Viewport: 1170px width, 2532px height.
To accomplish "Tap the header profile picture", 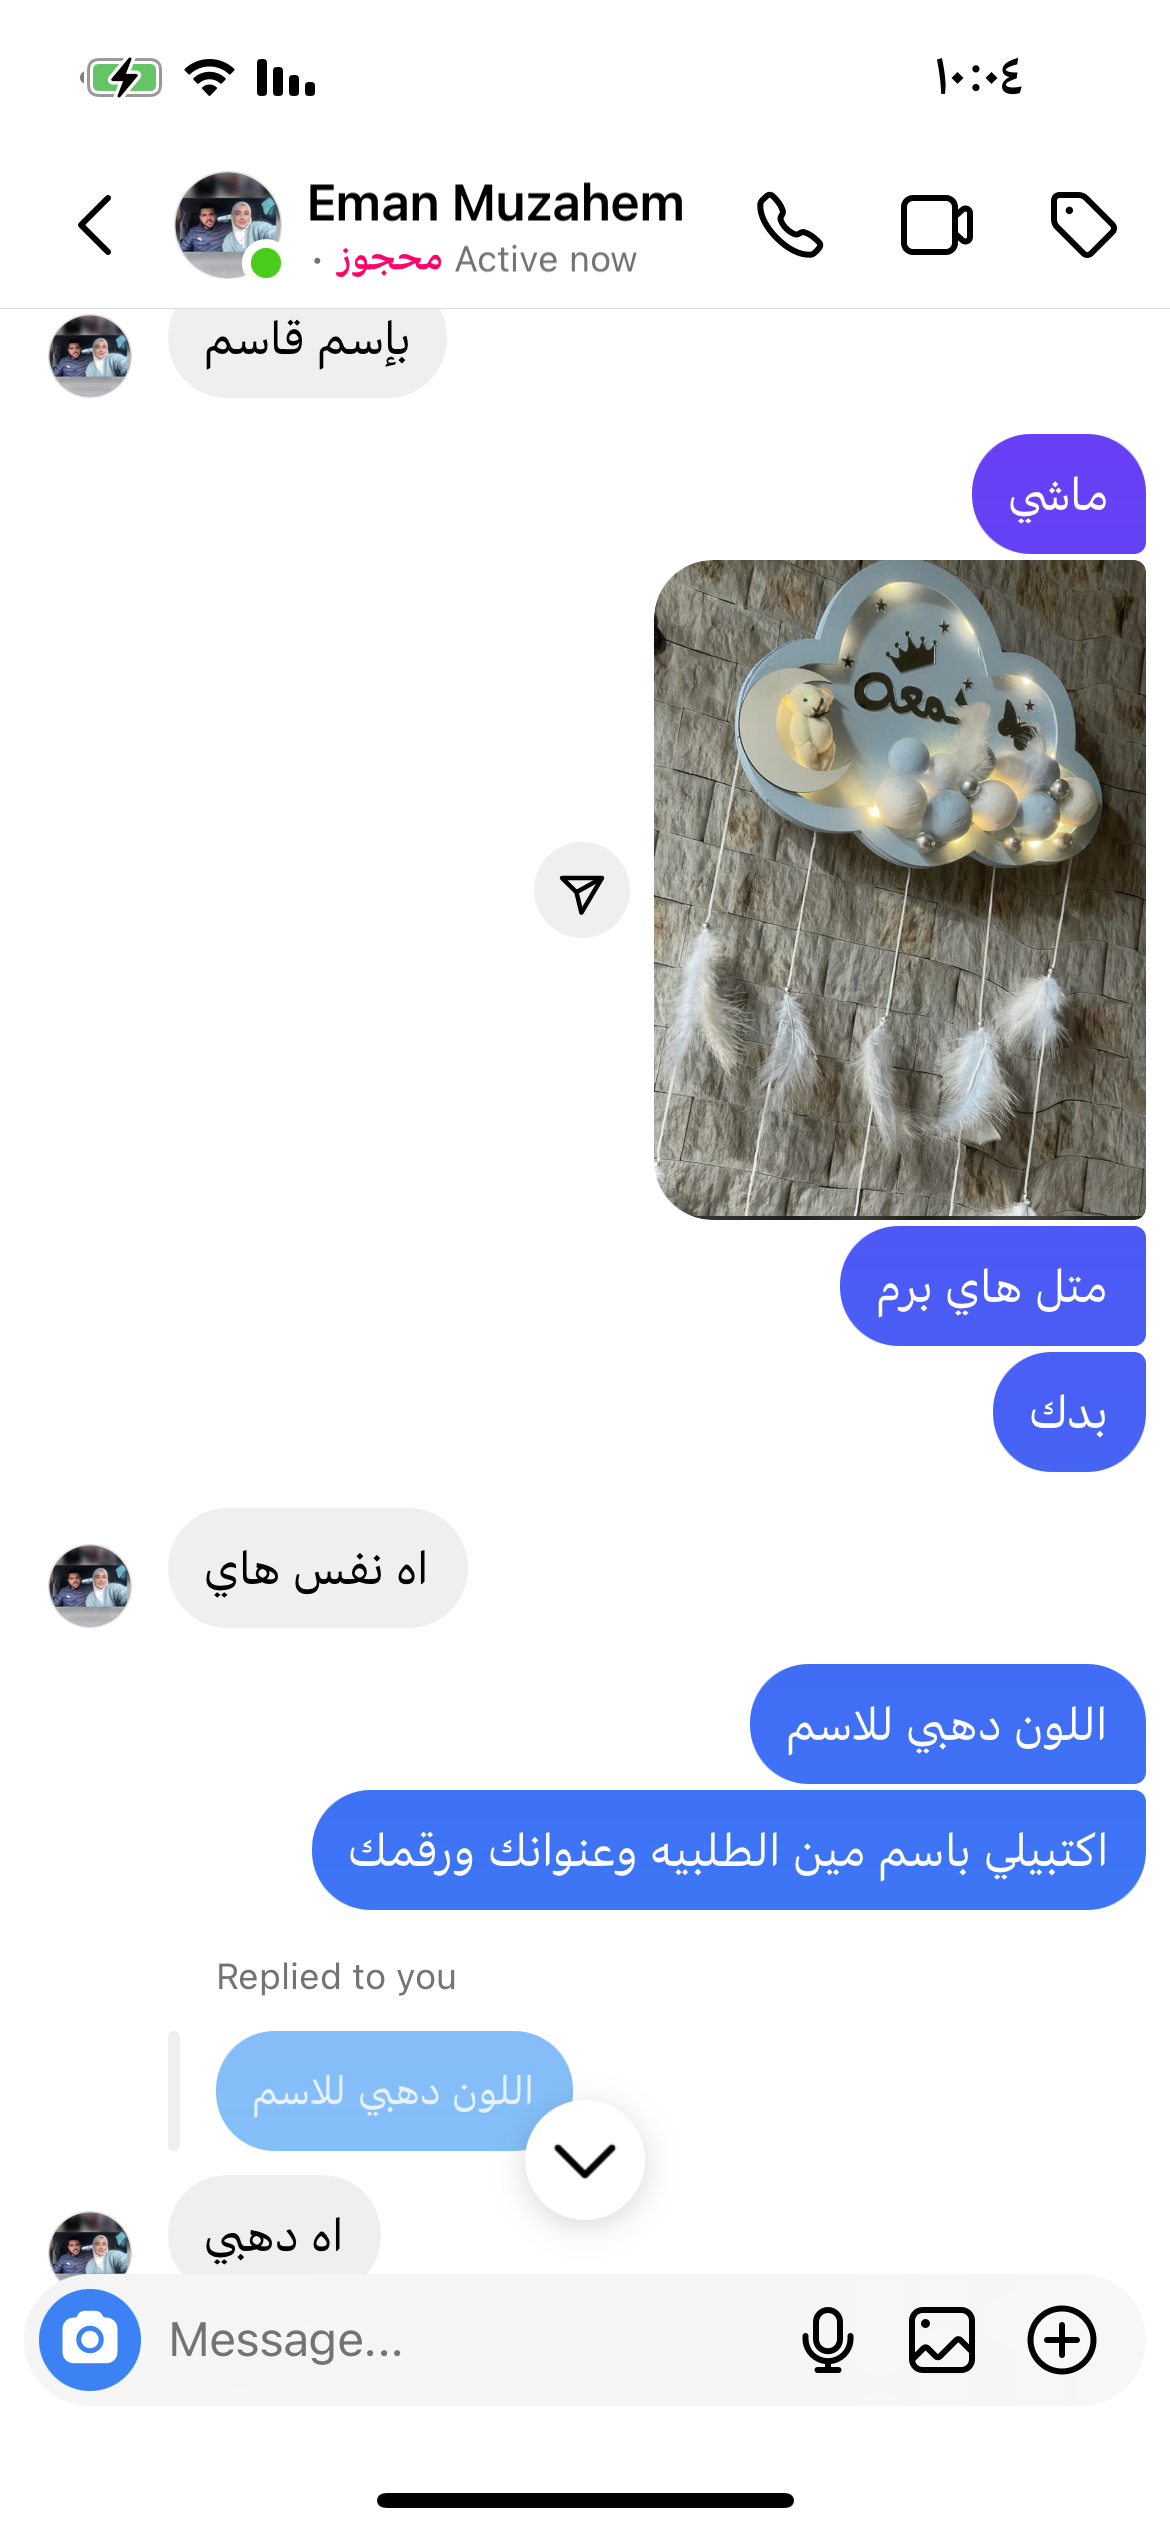I will click(228, 225).
